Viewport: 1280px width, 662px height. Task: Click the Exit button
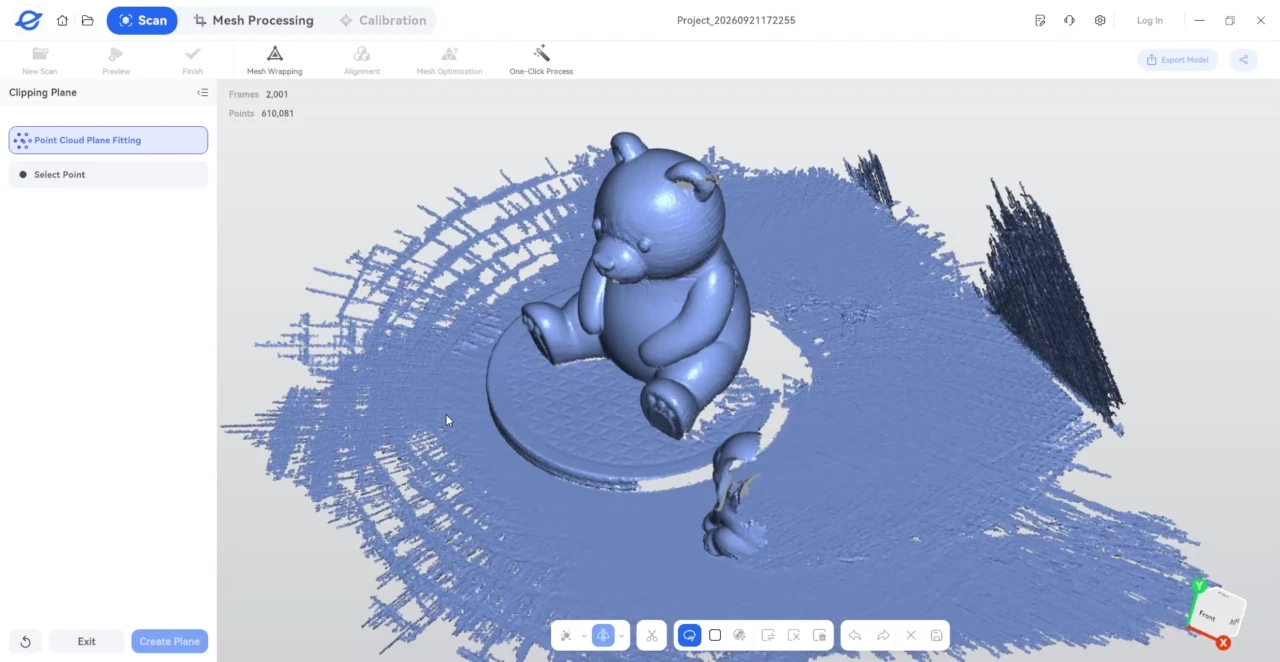point(87,642)
